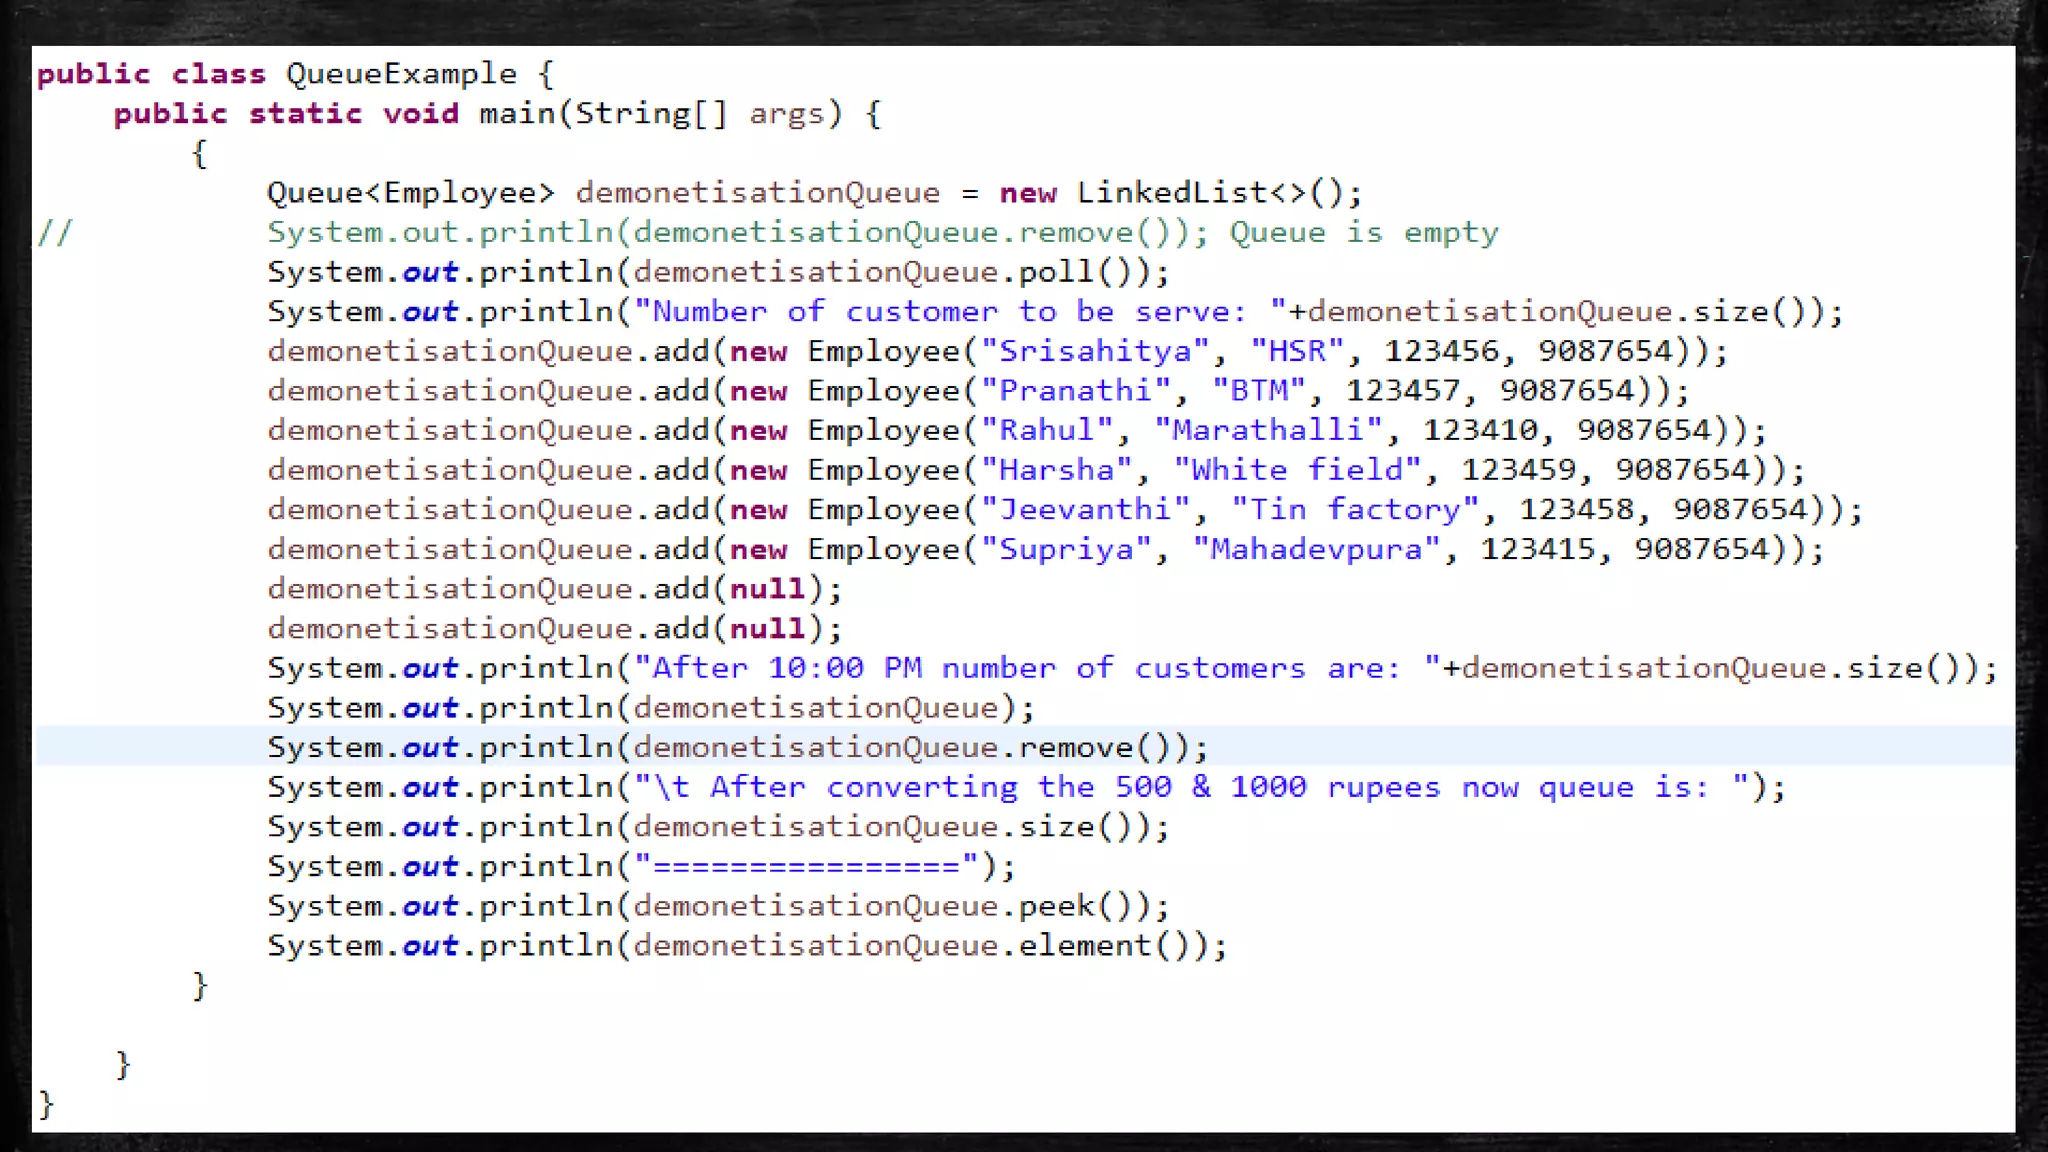This screenshot has width=2048, height=1152.
Task: Click the "Srisahitya" string literal
Action: click(x=1095, y=351)
